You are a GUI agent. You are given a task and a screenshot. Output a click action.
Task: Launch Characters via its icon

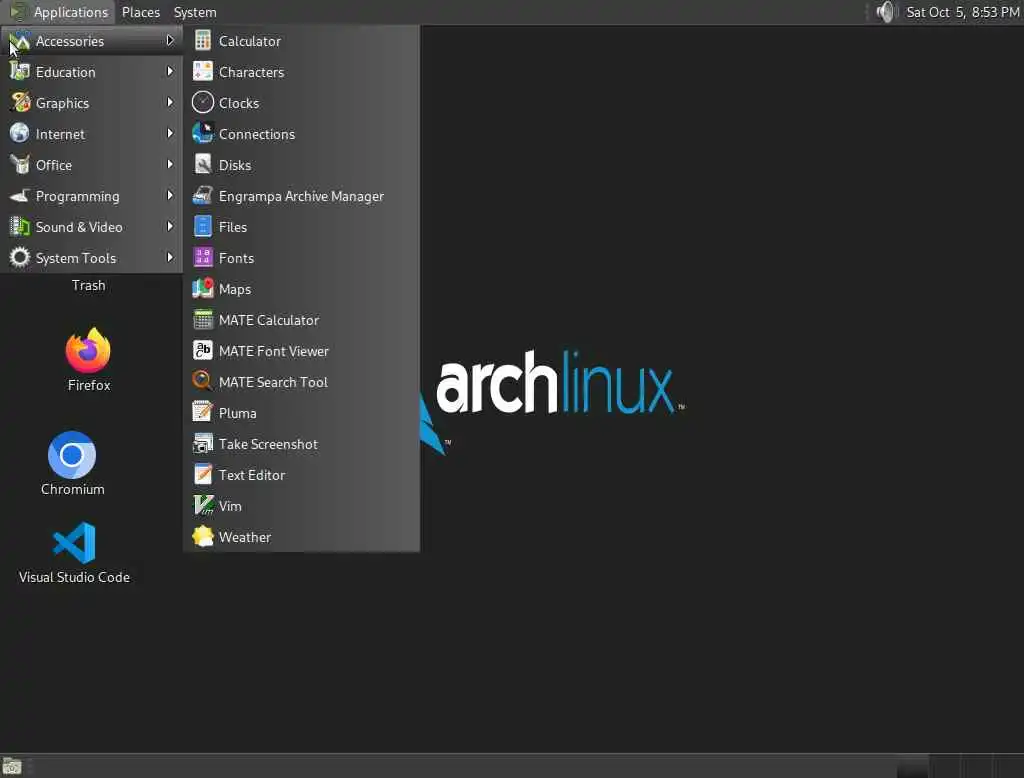202,71
